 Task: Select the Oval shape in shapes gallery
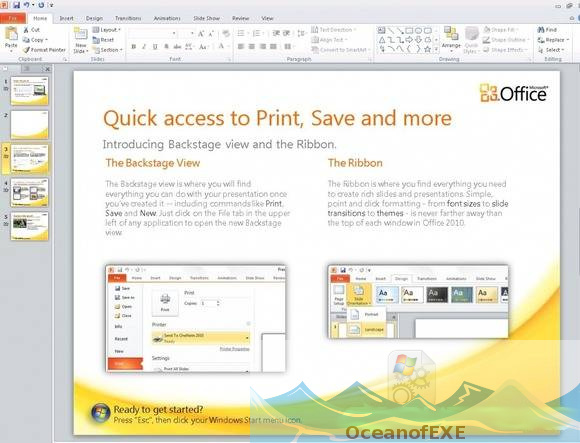tap(418, 30)
